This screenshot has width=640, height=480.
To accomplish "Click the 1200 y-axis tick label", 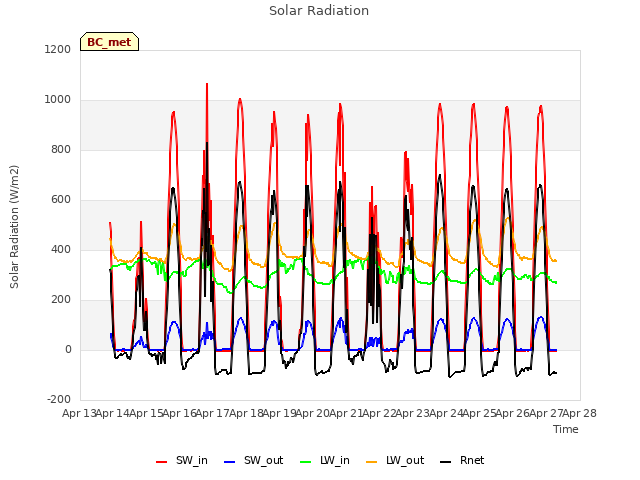I will (58, 49).
